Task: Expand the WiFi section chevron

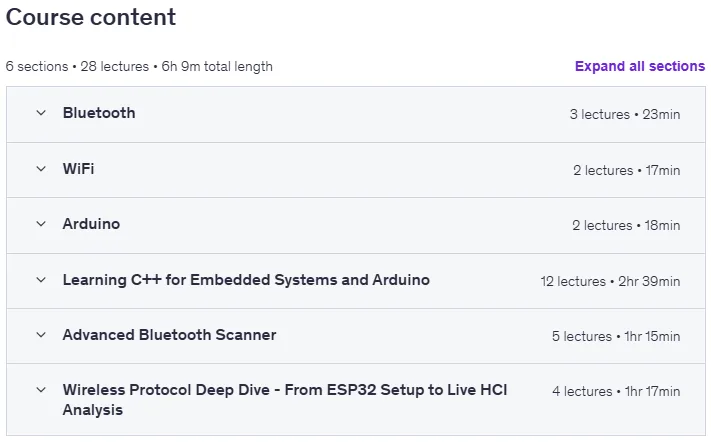Action: (x=41, y=169)
